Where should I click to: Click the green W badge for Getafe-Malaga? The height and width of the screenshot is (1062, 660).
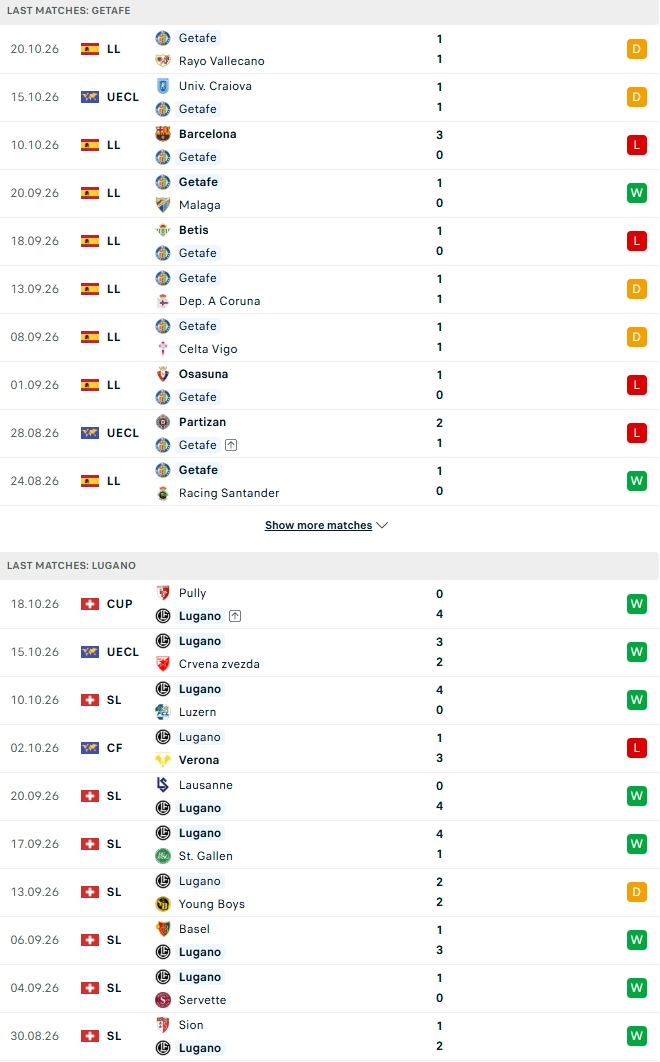(x=636, y=193)
